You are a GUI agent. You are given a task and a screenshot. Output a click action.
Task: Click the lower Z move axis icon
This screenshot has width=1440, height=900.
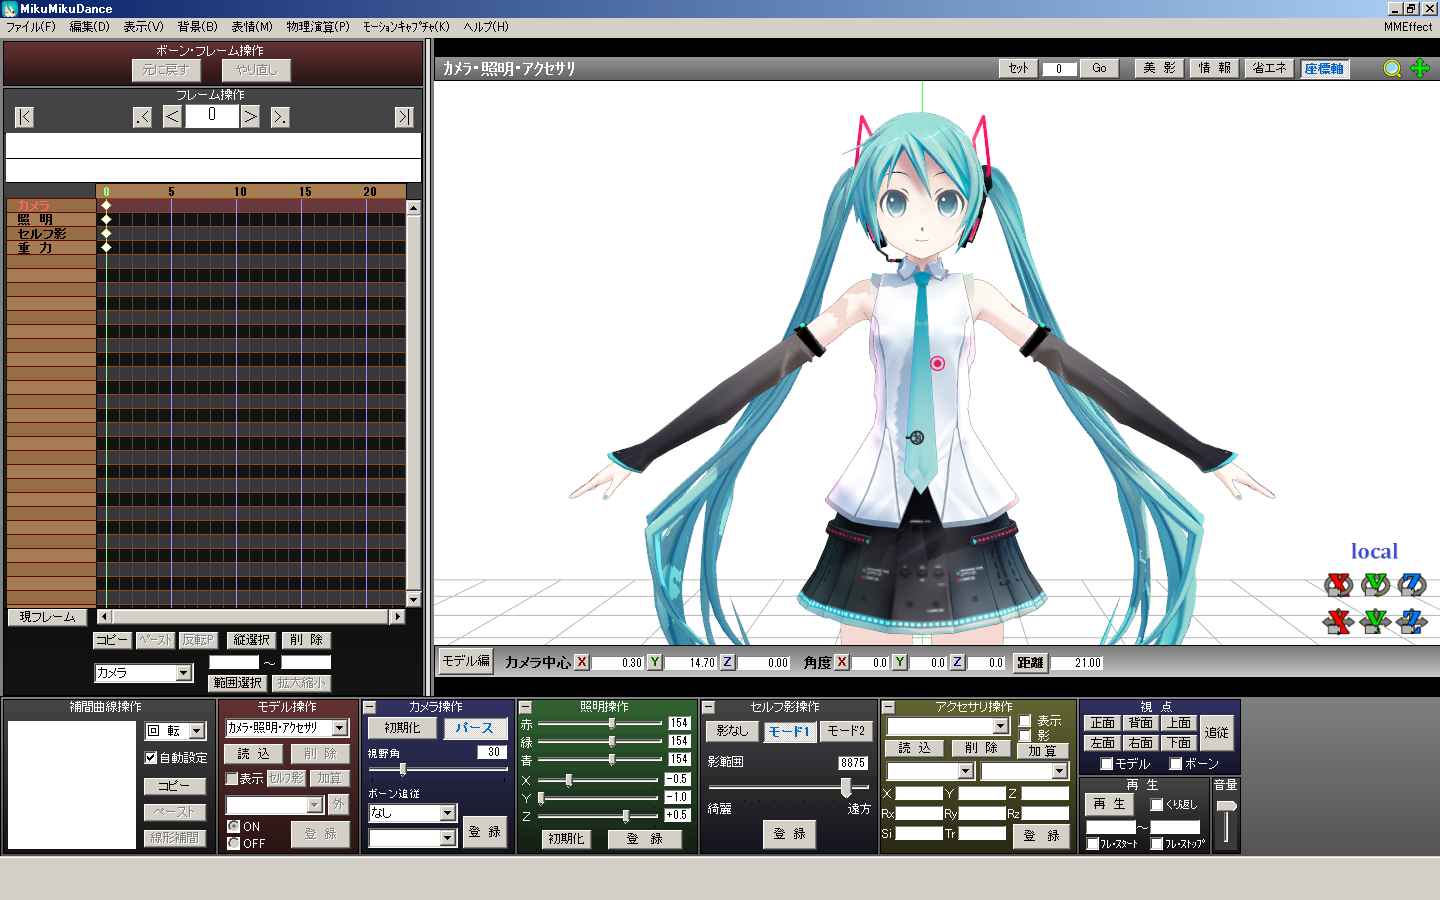(1412, 621)
